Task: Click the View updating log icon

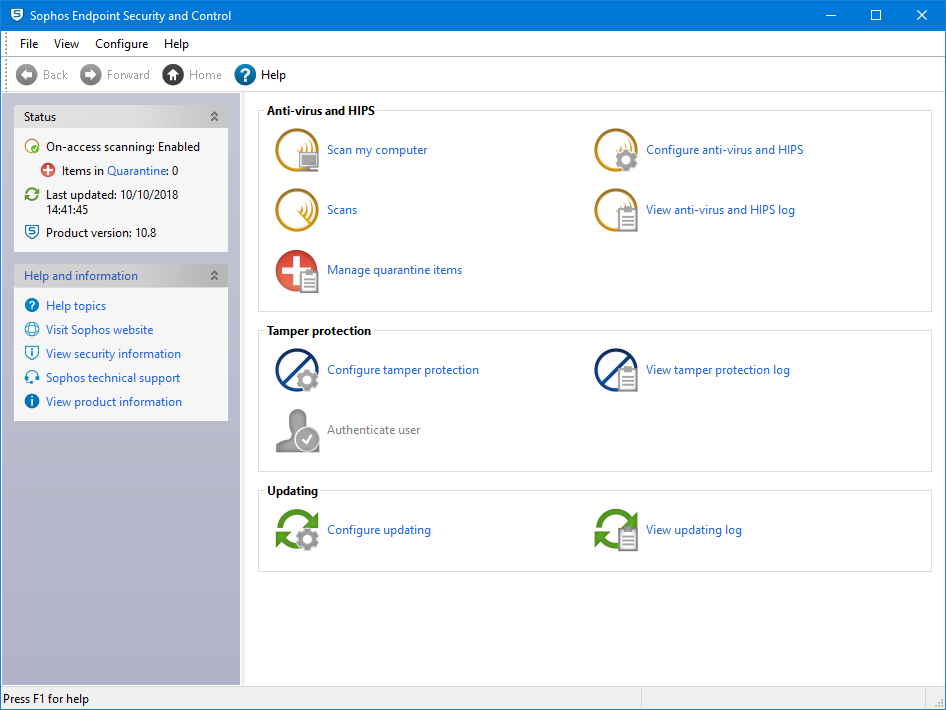Action: pos(616,531)
